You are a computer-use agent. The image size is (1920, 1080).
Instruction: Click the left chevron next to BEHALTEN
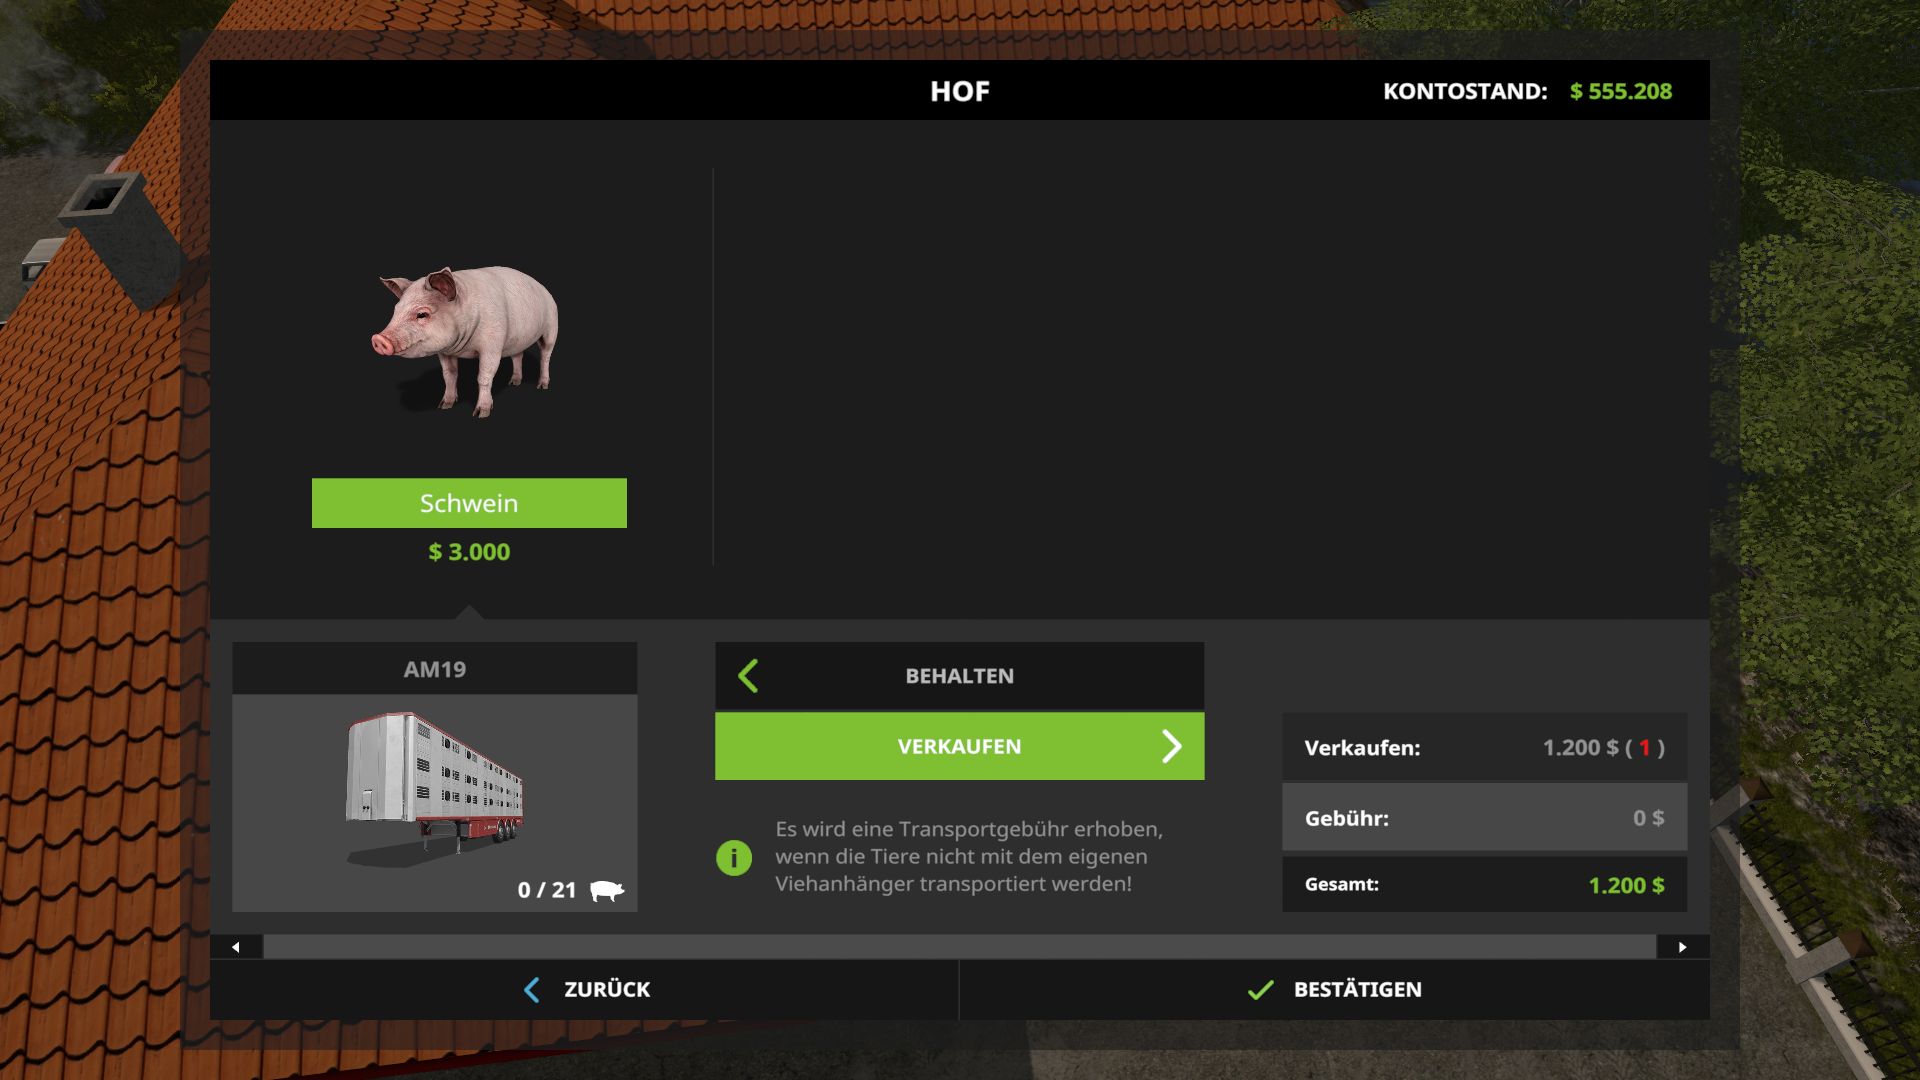coord(748,676)
